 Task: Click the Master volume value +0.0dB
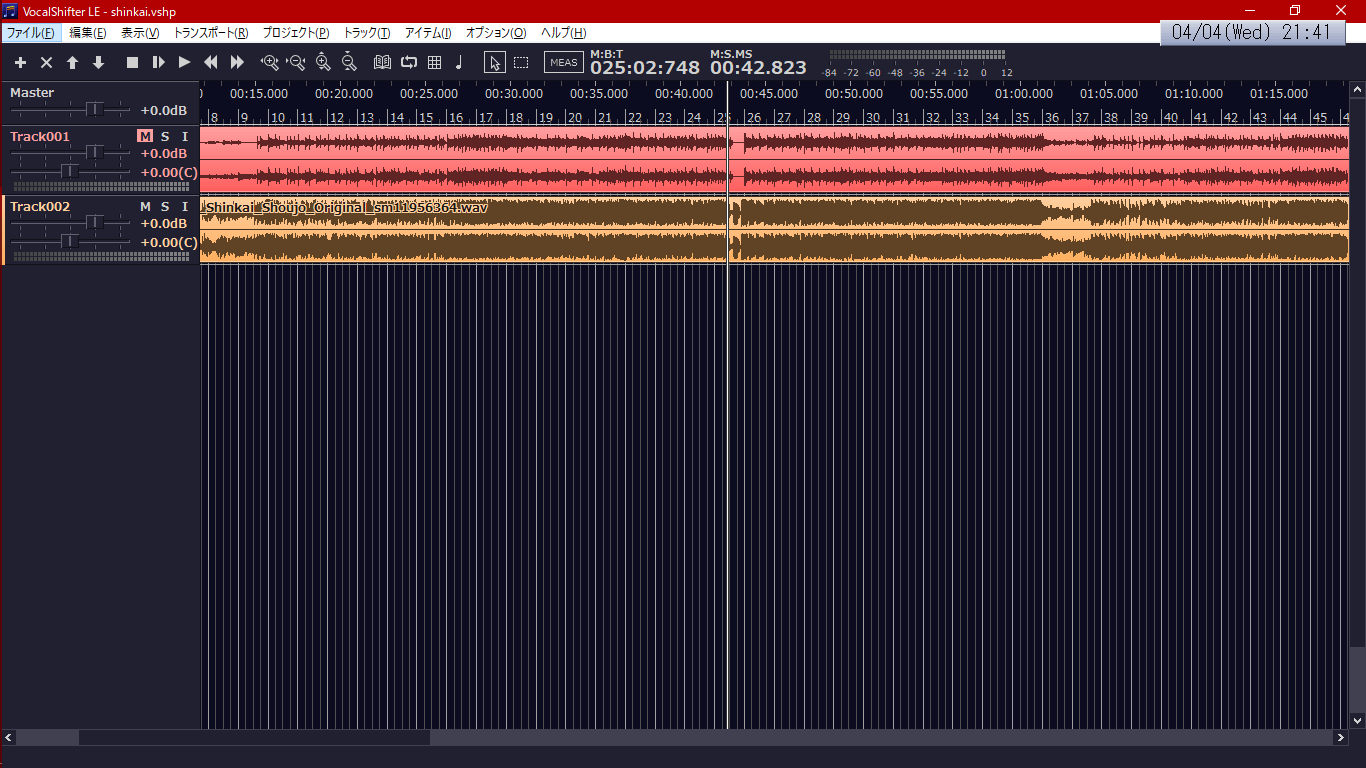click(x=164, y=110)
